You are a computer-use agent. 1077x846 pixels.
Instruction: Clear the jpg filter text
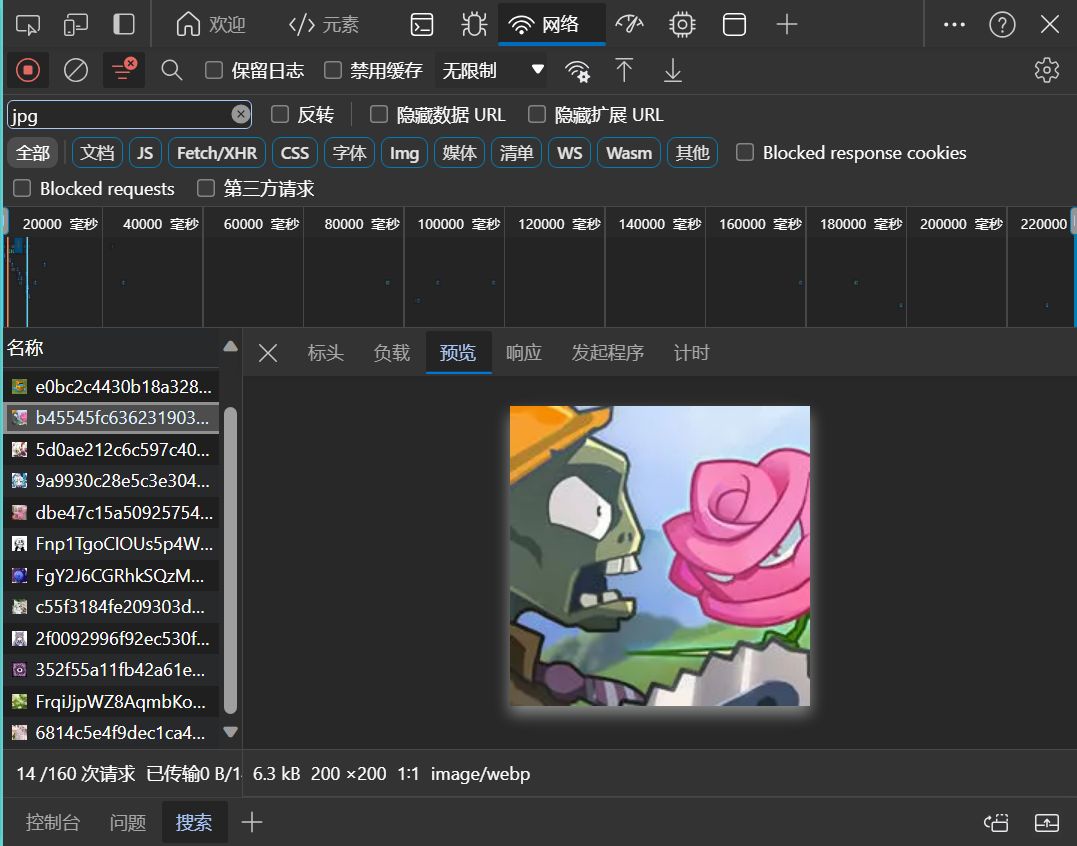pyautogui.click(x=240, y=114)
